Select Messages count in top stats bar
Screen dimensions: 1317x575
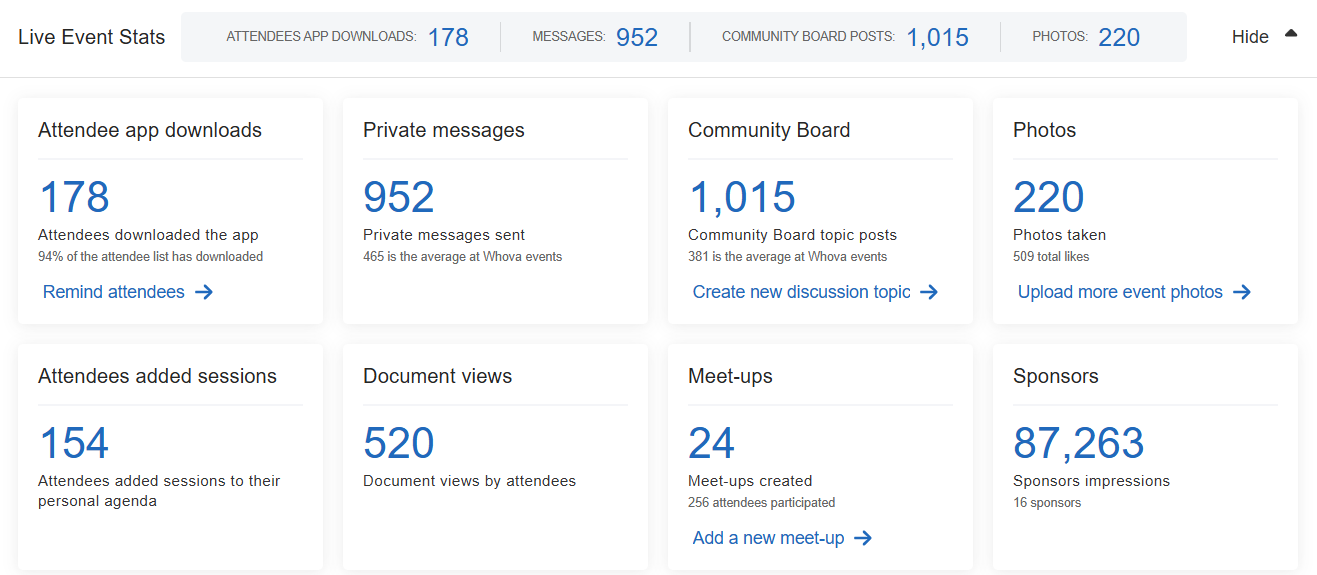click(x=595, y=37)
